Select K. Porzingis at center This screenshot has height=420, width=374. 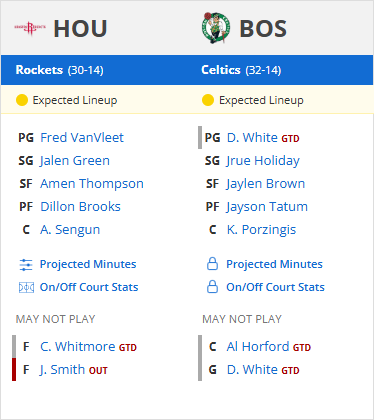[x=261, y=230]
